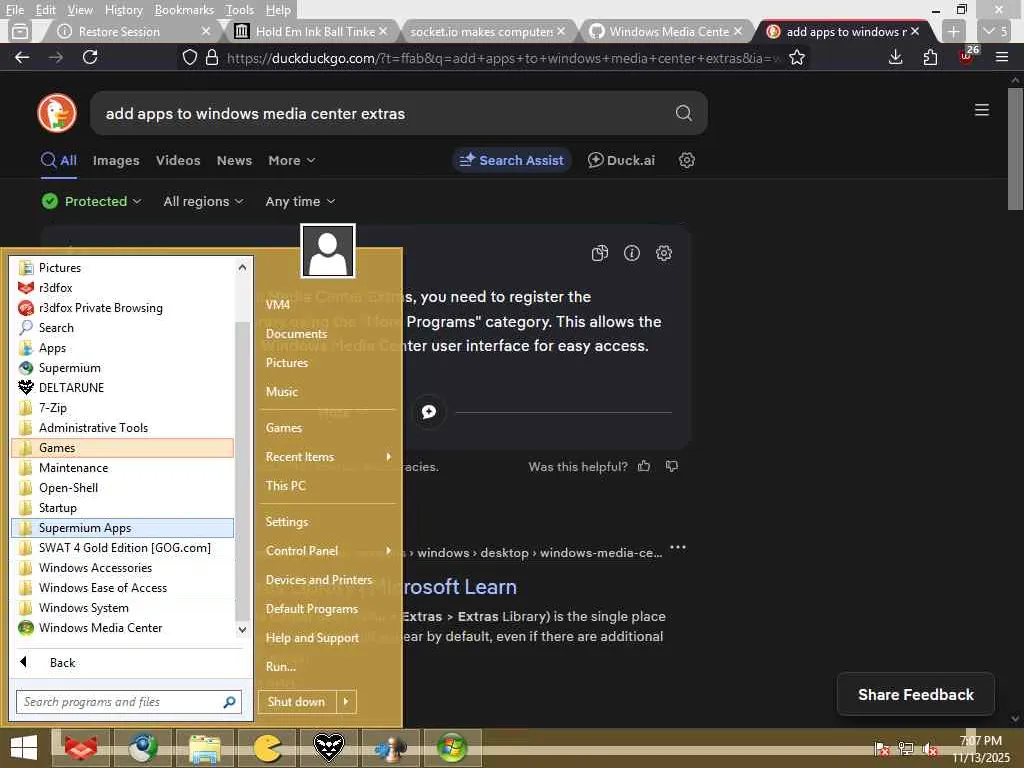The height and width of the screenshot is (768, 1024).
Task: Go back to the previous page
Action: tap(22, 57)
